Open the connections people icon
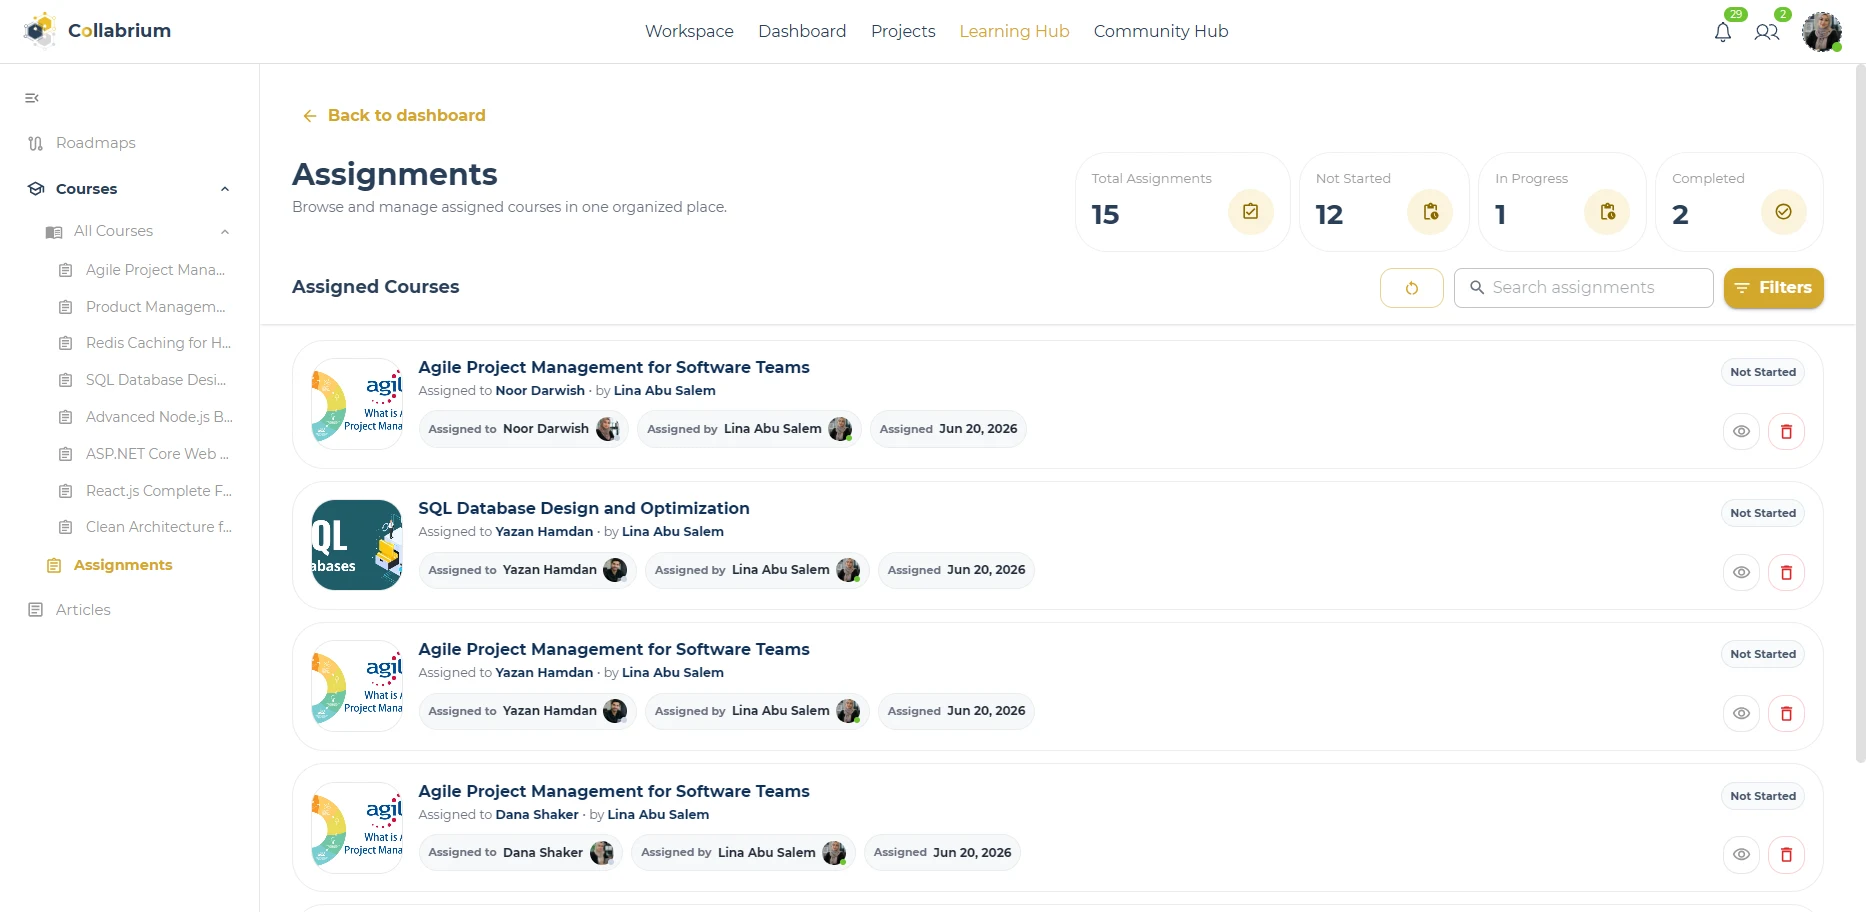Image resolution: width=1866 pixels, height=912 pixels. click(x=1767, y=32)
